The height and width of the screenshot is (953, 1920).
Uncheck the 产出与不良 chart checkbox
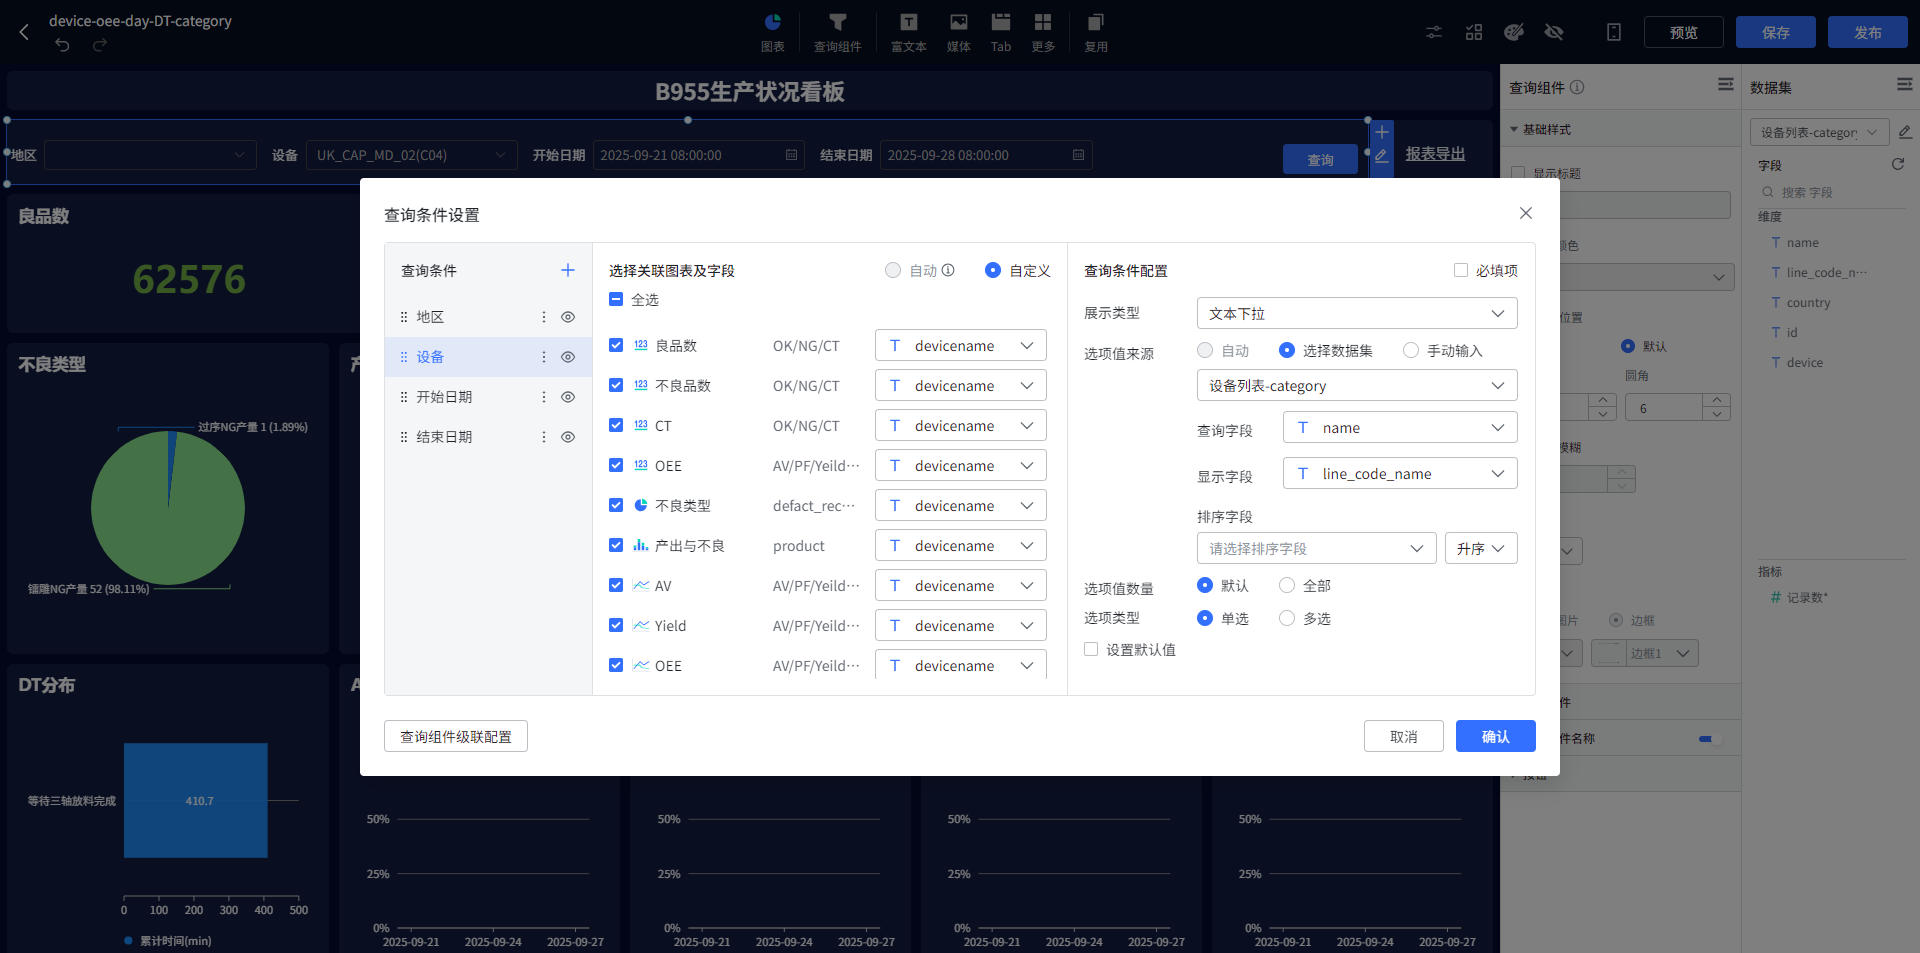coord(616,545)
